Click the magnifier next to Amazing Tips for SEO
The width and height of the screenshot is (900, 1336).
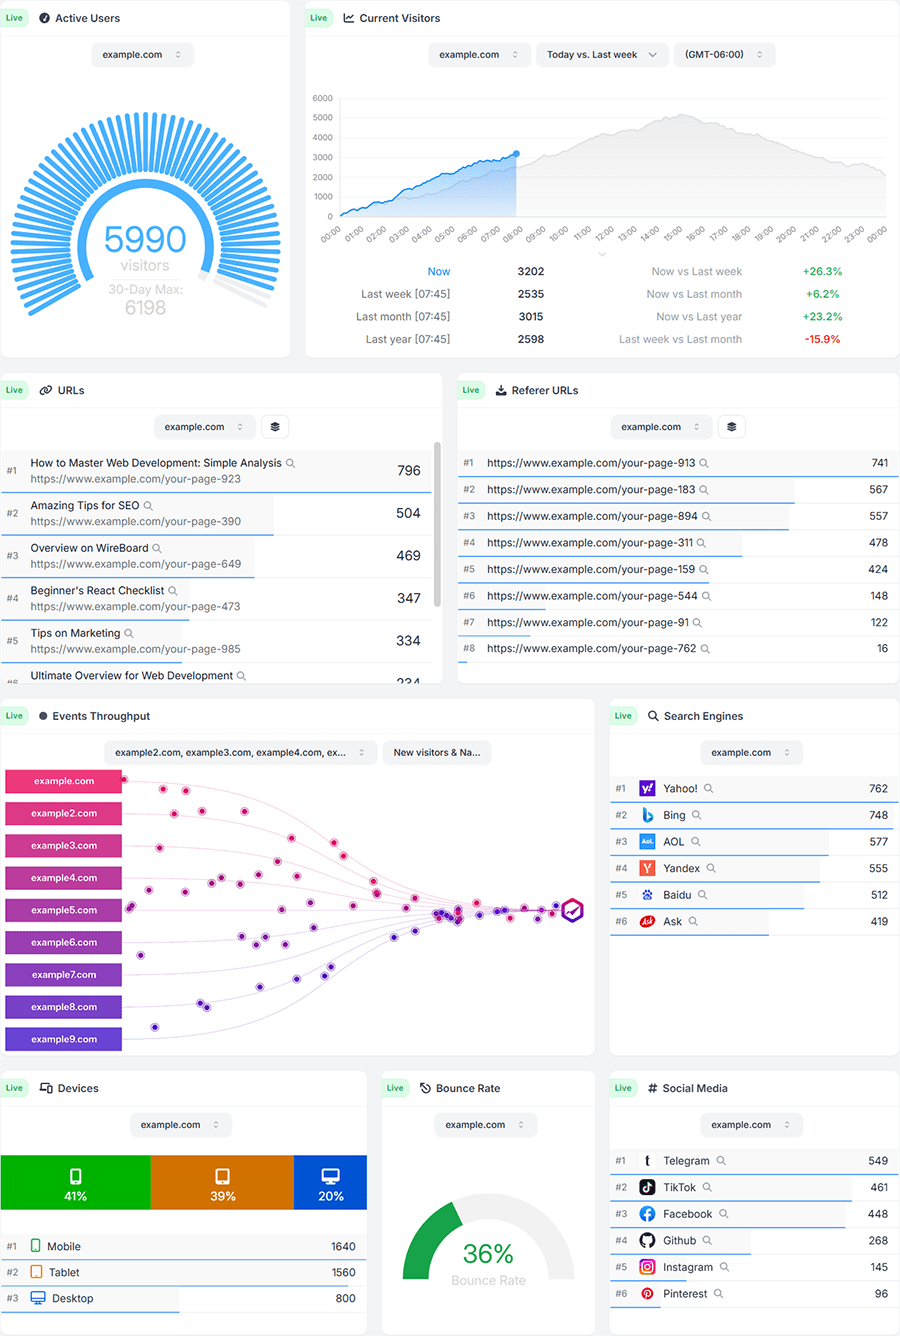click(x=148, y=506)
